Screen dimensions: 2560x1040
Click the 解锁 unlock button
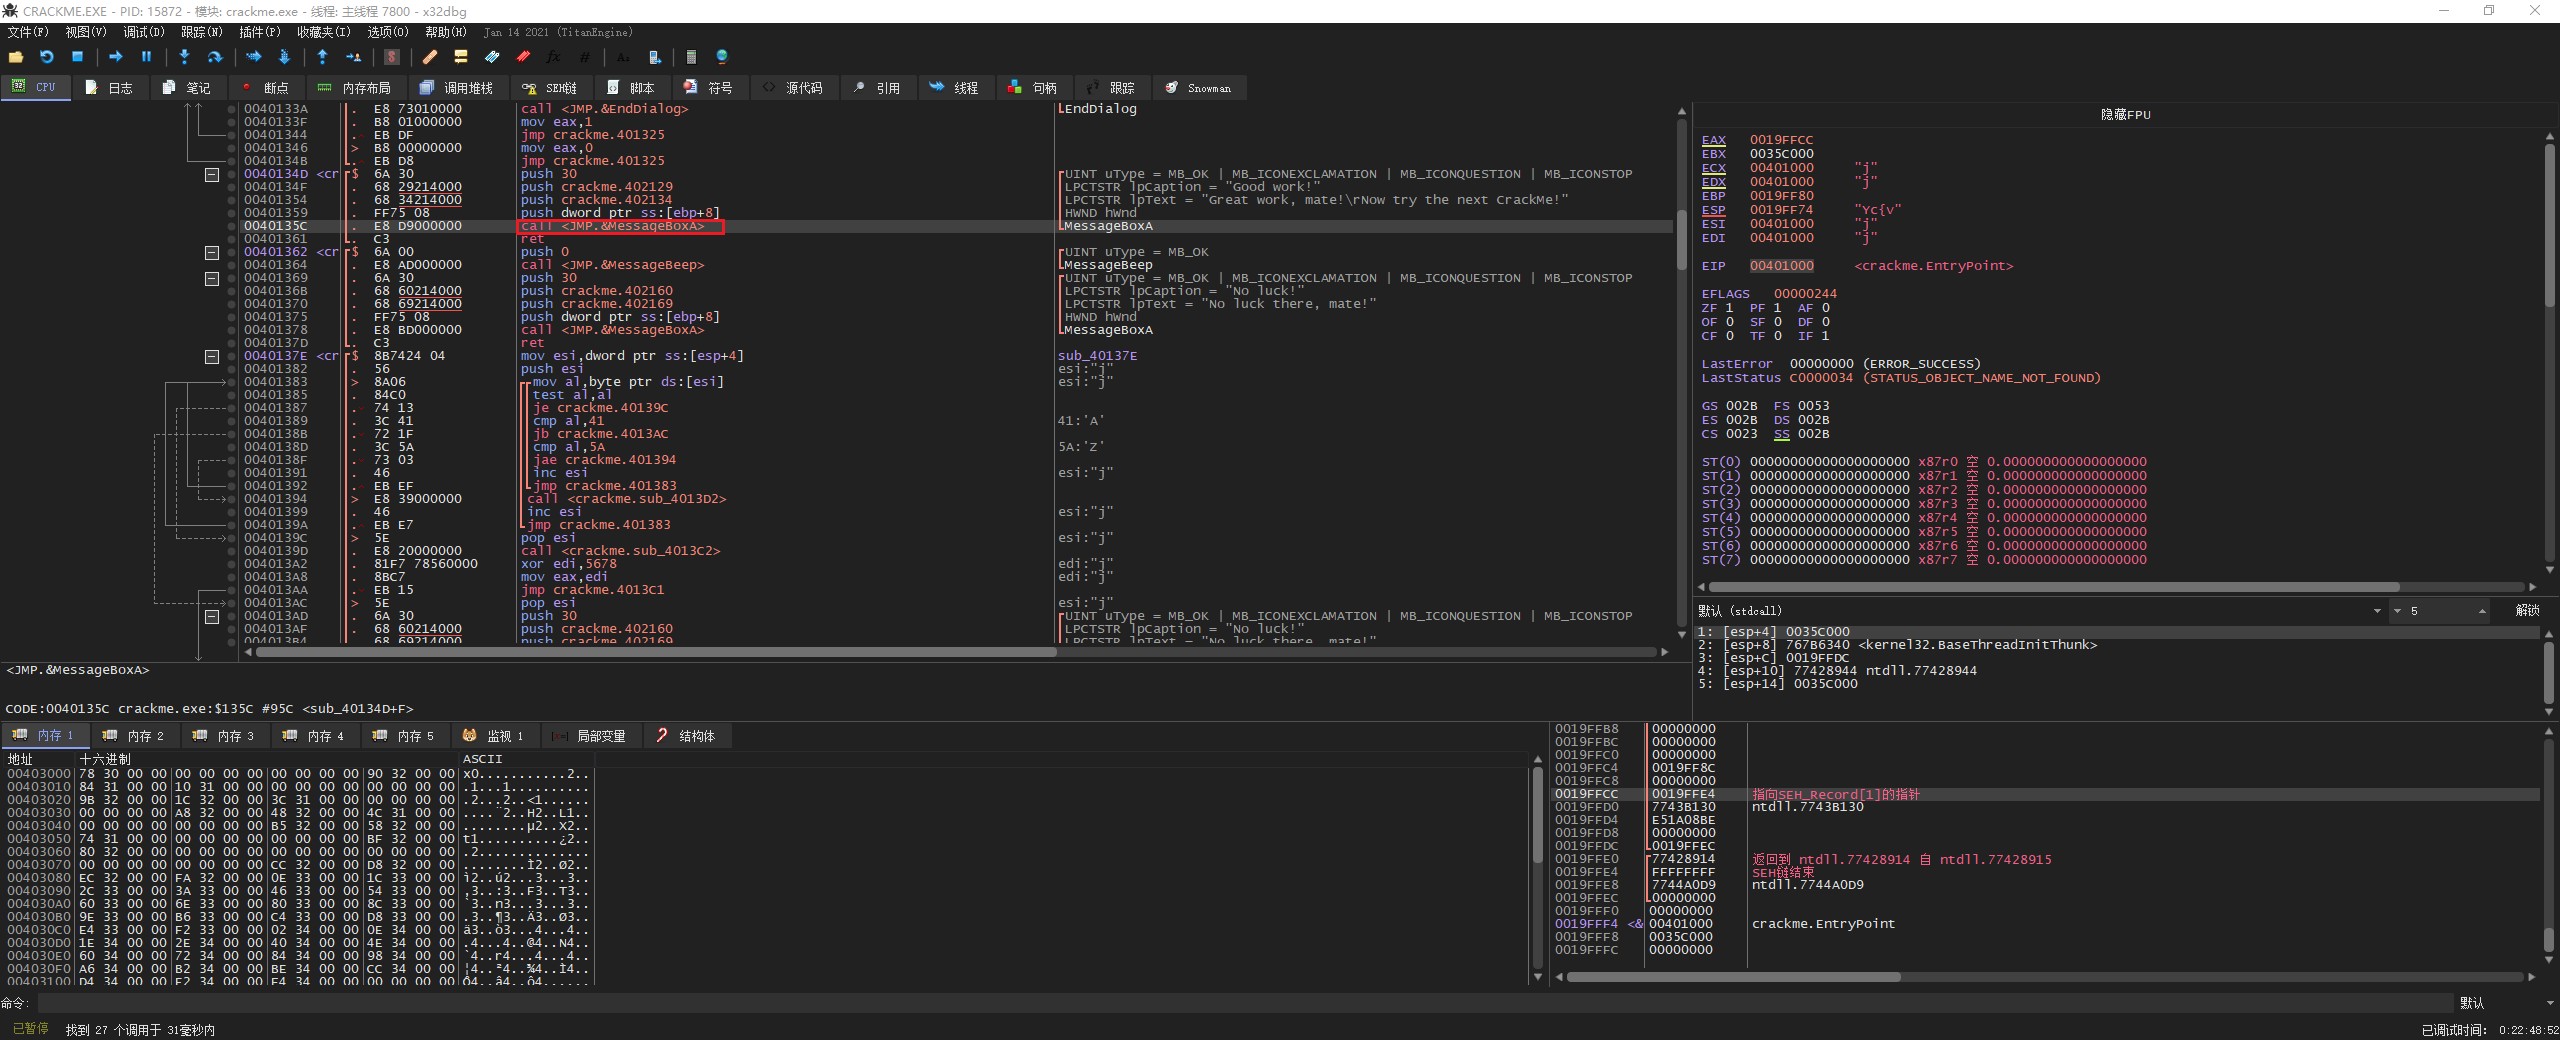coord(2526,611)
